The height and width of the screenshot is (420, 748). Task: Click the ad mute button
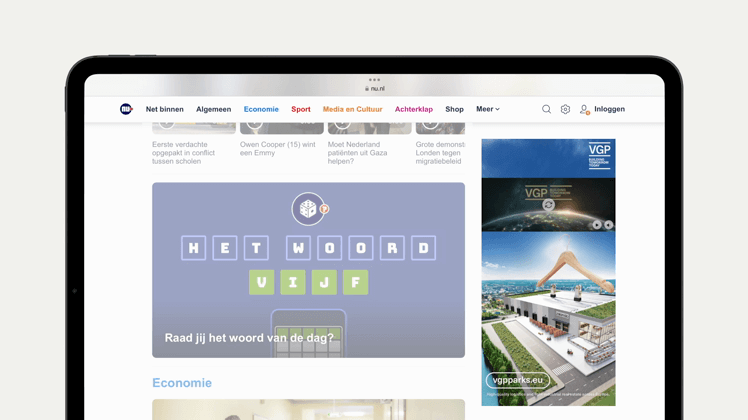(608, 225)
